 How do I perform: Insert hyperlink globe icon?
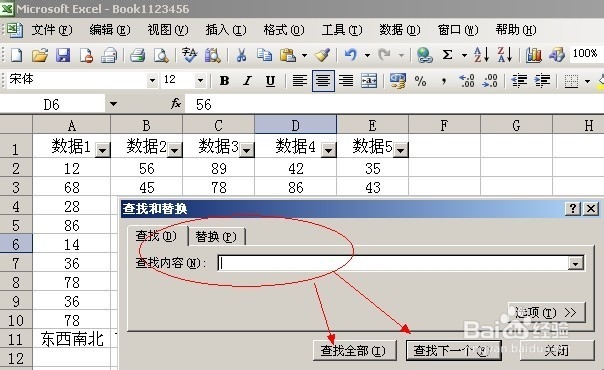[x=424, y=55]
